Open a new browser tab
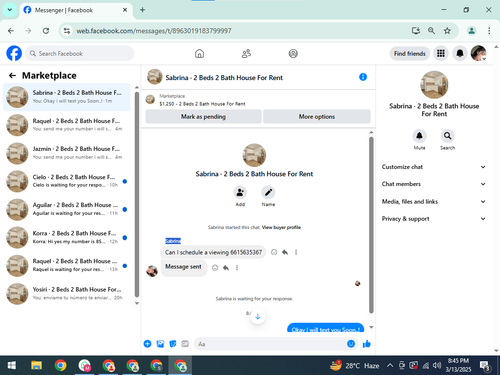The width and height of the screenshot is (500, 375). pos(142,10)
